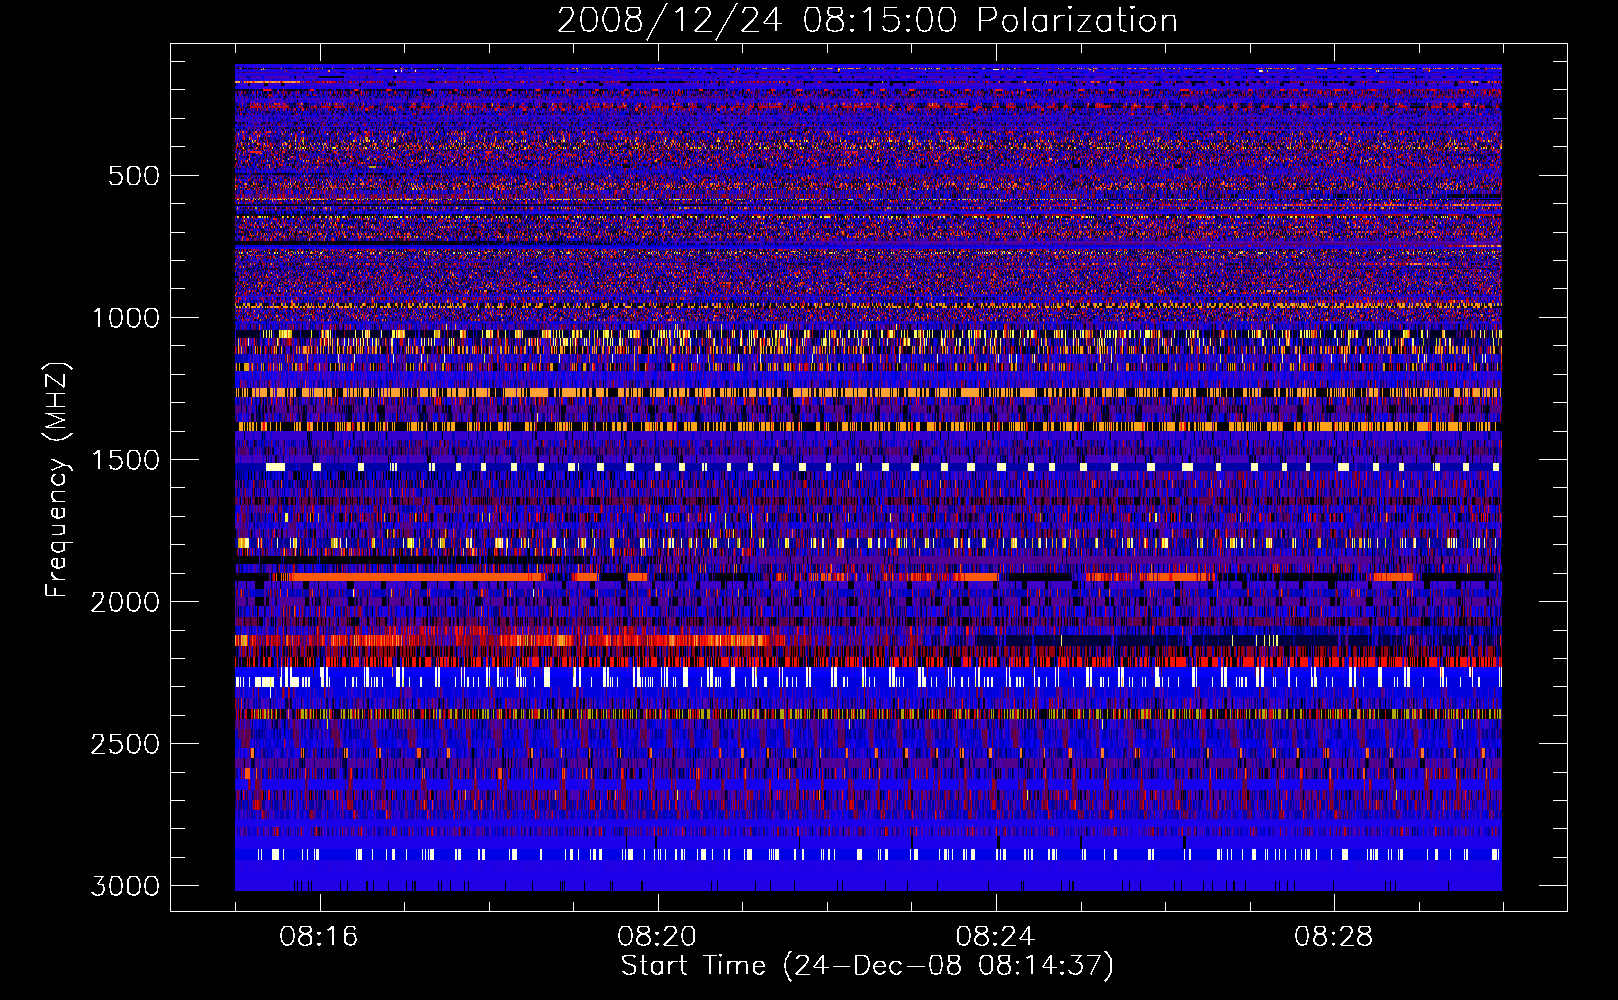1618x1000 pixels.
Task: Click the 08:16 time tick label
Action: point(319,937)
